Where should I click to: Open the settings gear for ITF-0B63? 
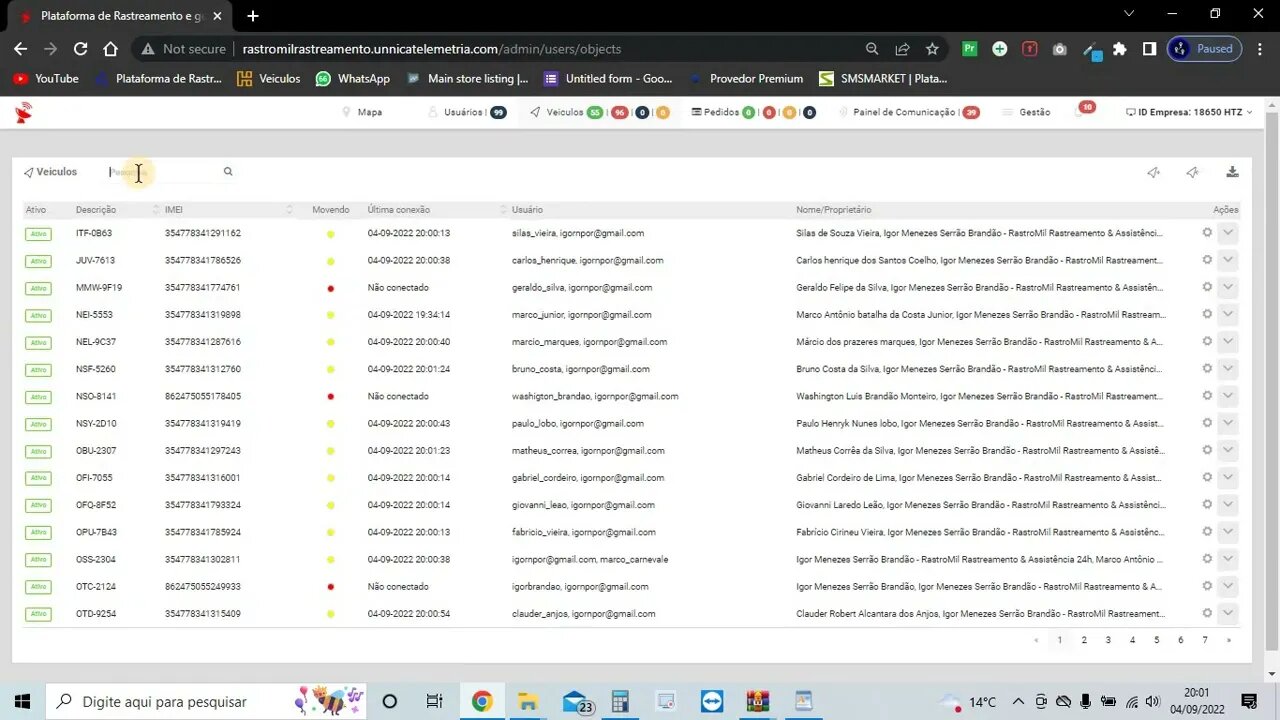tap(1207, 232)
